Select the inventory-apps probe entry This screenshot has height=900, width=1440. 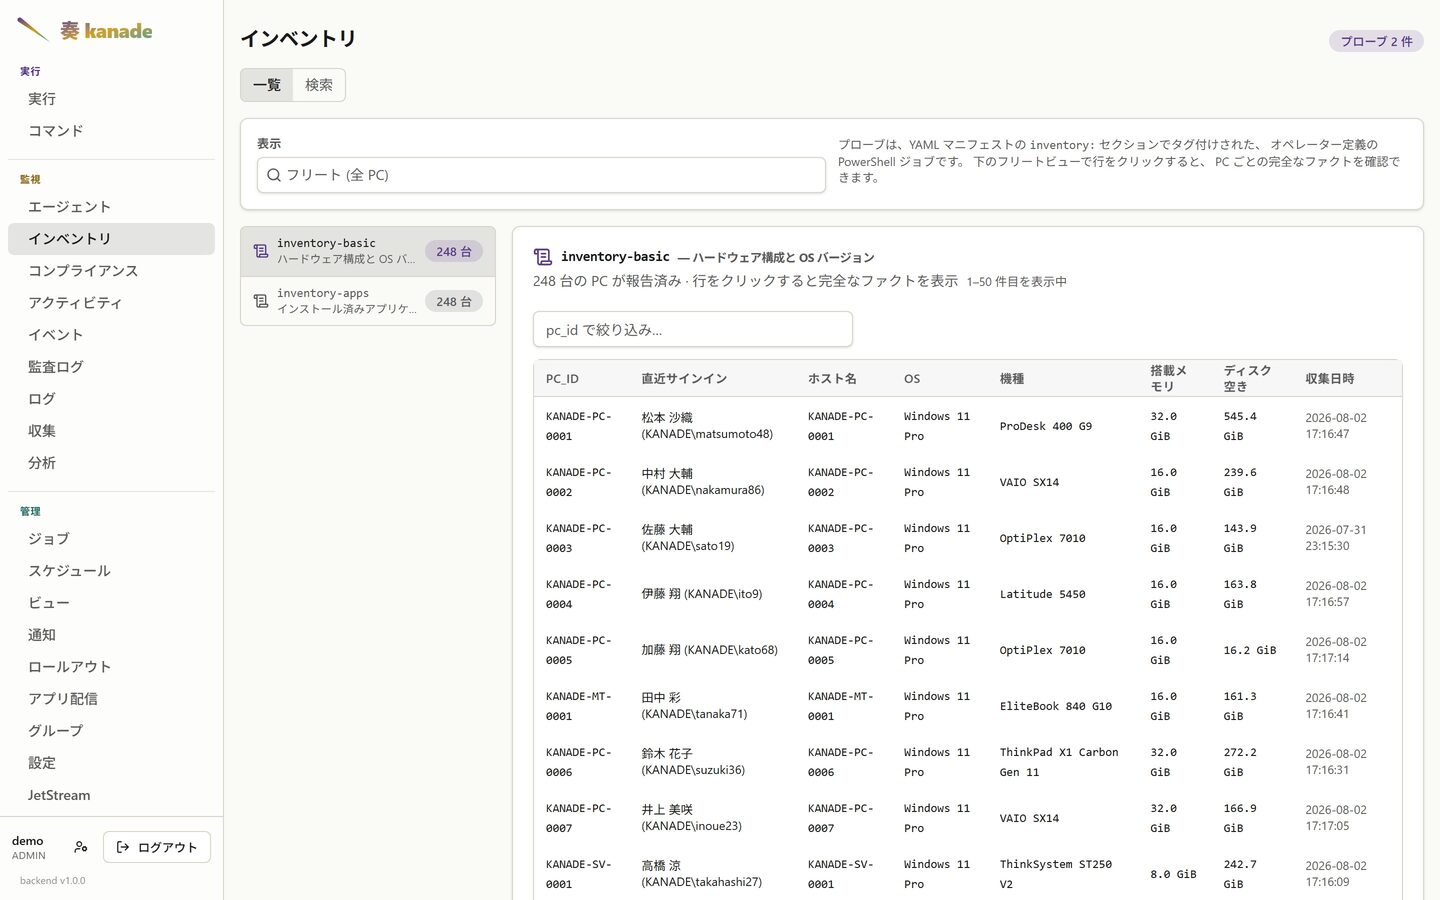[x=368, y=301]
